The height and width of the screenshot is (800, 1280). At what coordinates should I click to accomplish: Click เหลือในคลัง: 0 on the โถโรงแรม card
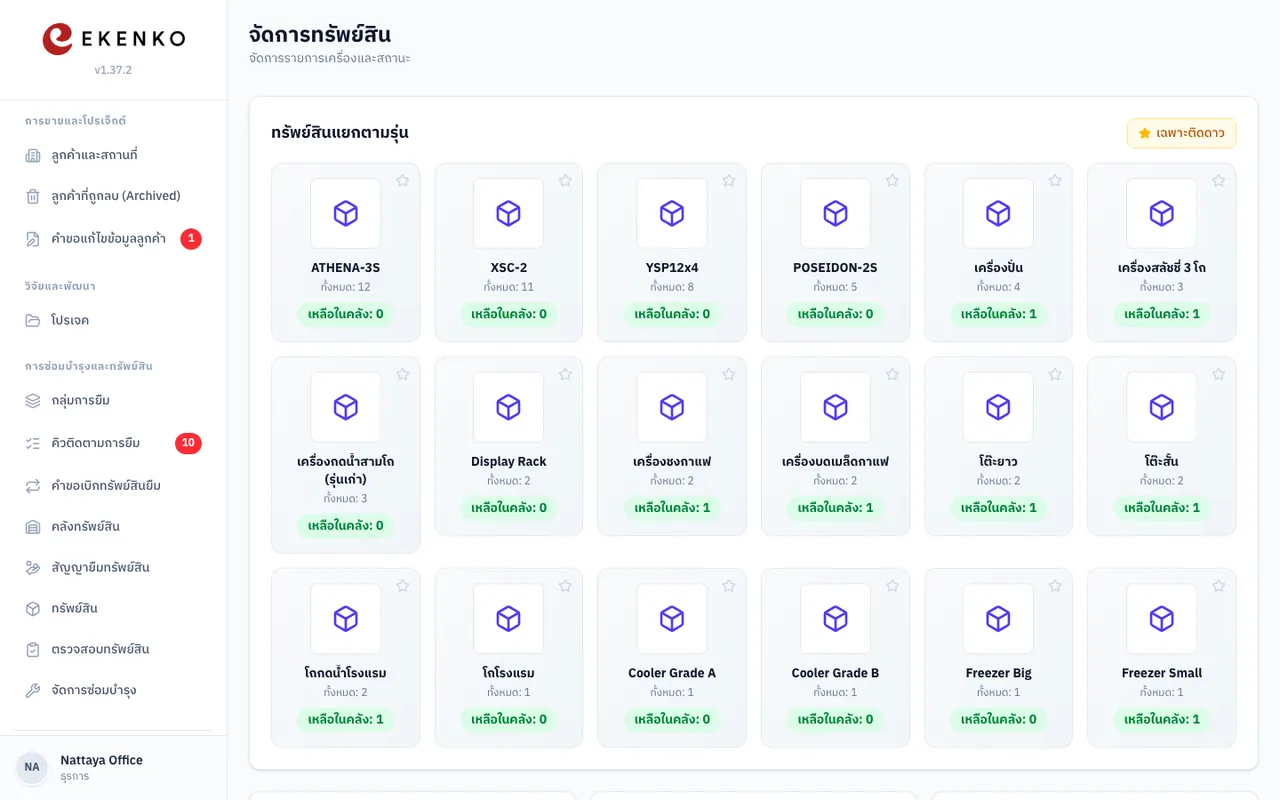(x=509, y=719)
